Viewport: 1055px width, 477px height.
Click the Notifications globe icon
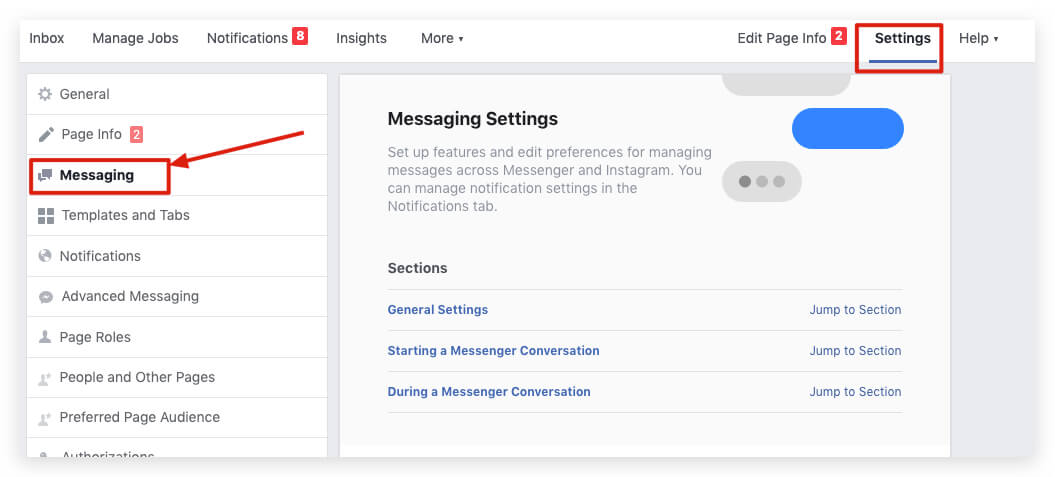tap(45, 256)
